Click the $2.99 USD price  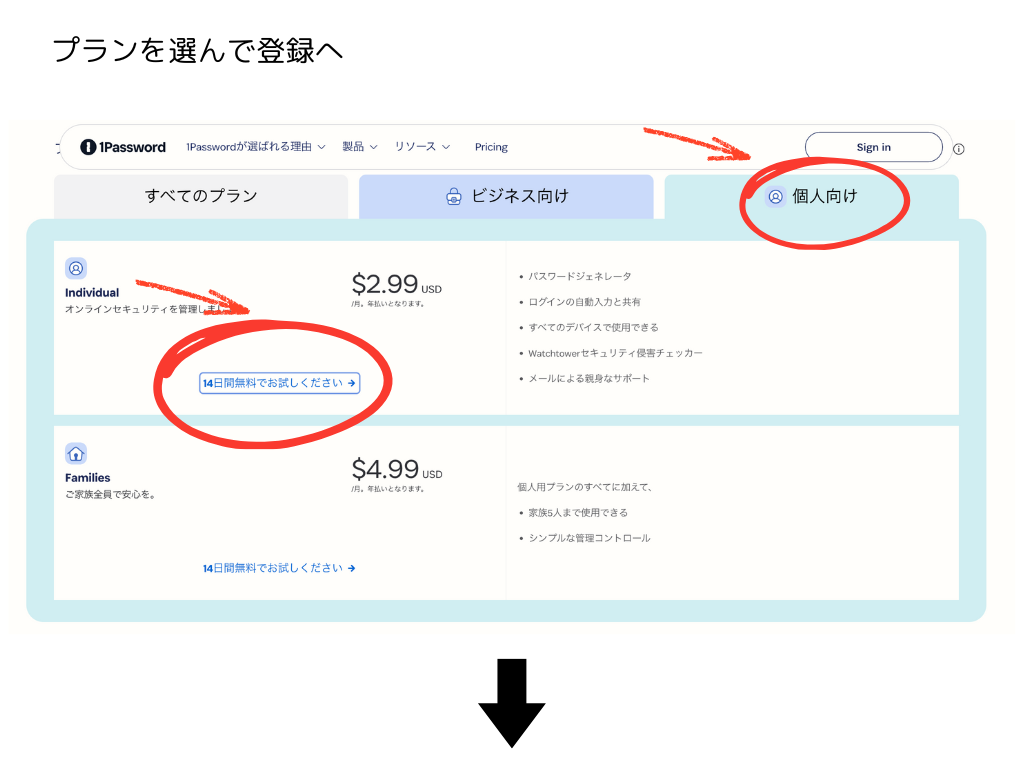[x=396, y=284]
